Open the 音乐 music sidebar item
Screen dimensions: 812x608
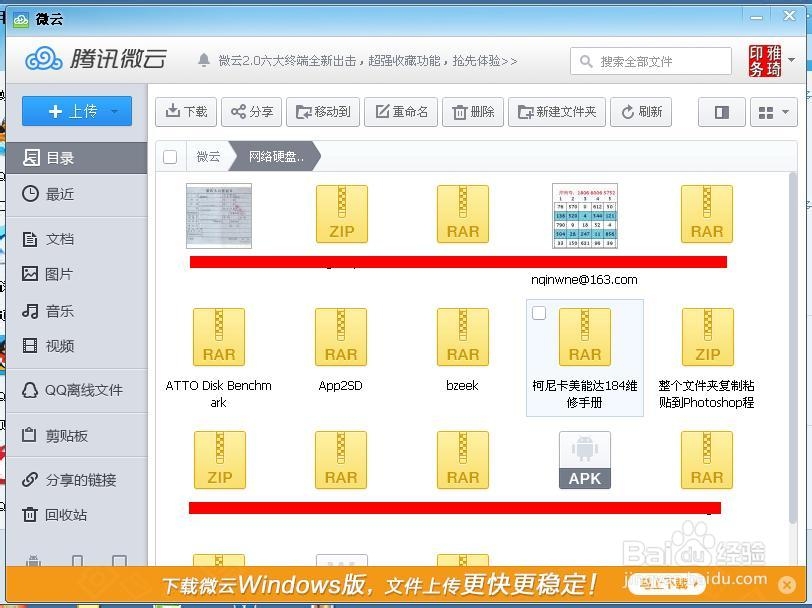(x=77, y=311)
